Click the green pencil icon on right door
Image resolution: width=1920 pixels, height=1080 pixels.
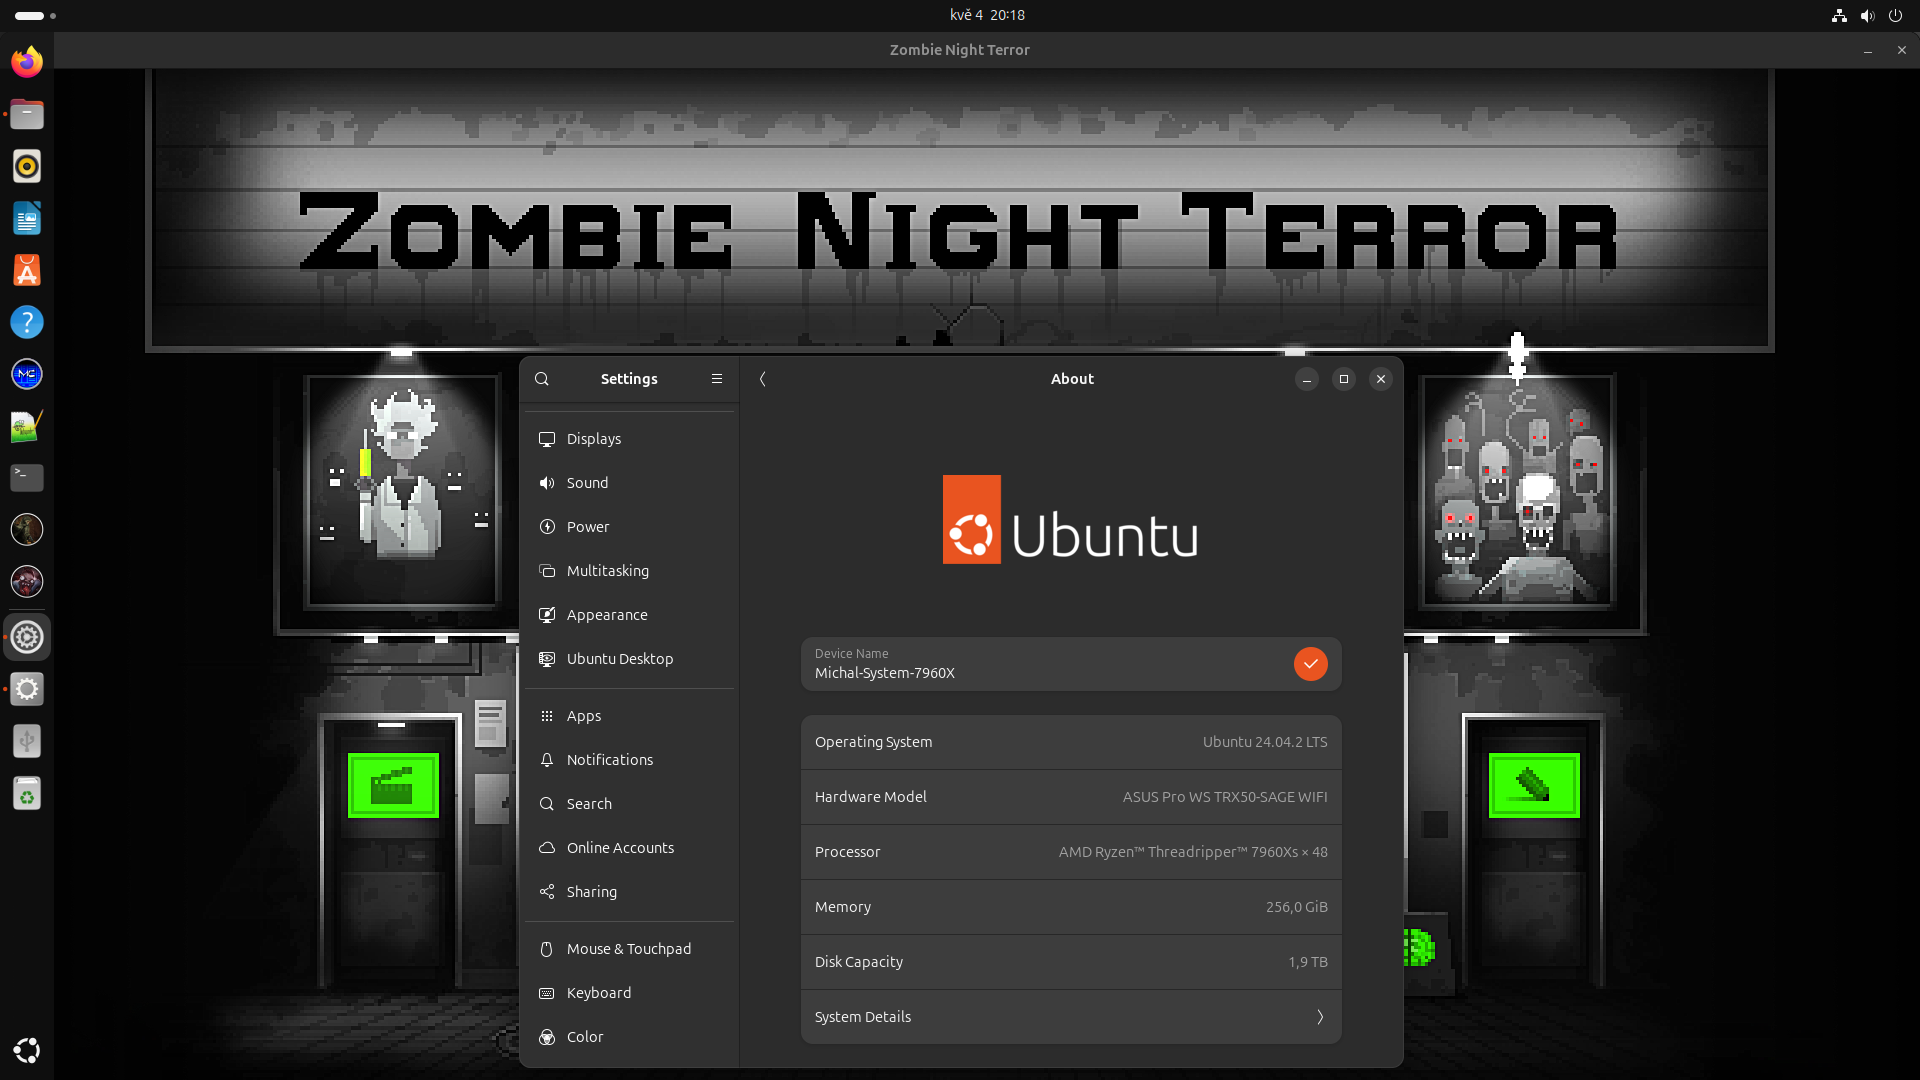point(1533,786)
